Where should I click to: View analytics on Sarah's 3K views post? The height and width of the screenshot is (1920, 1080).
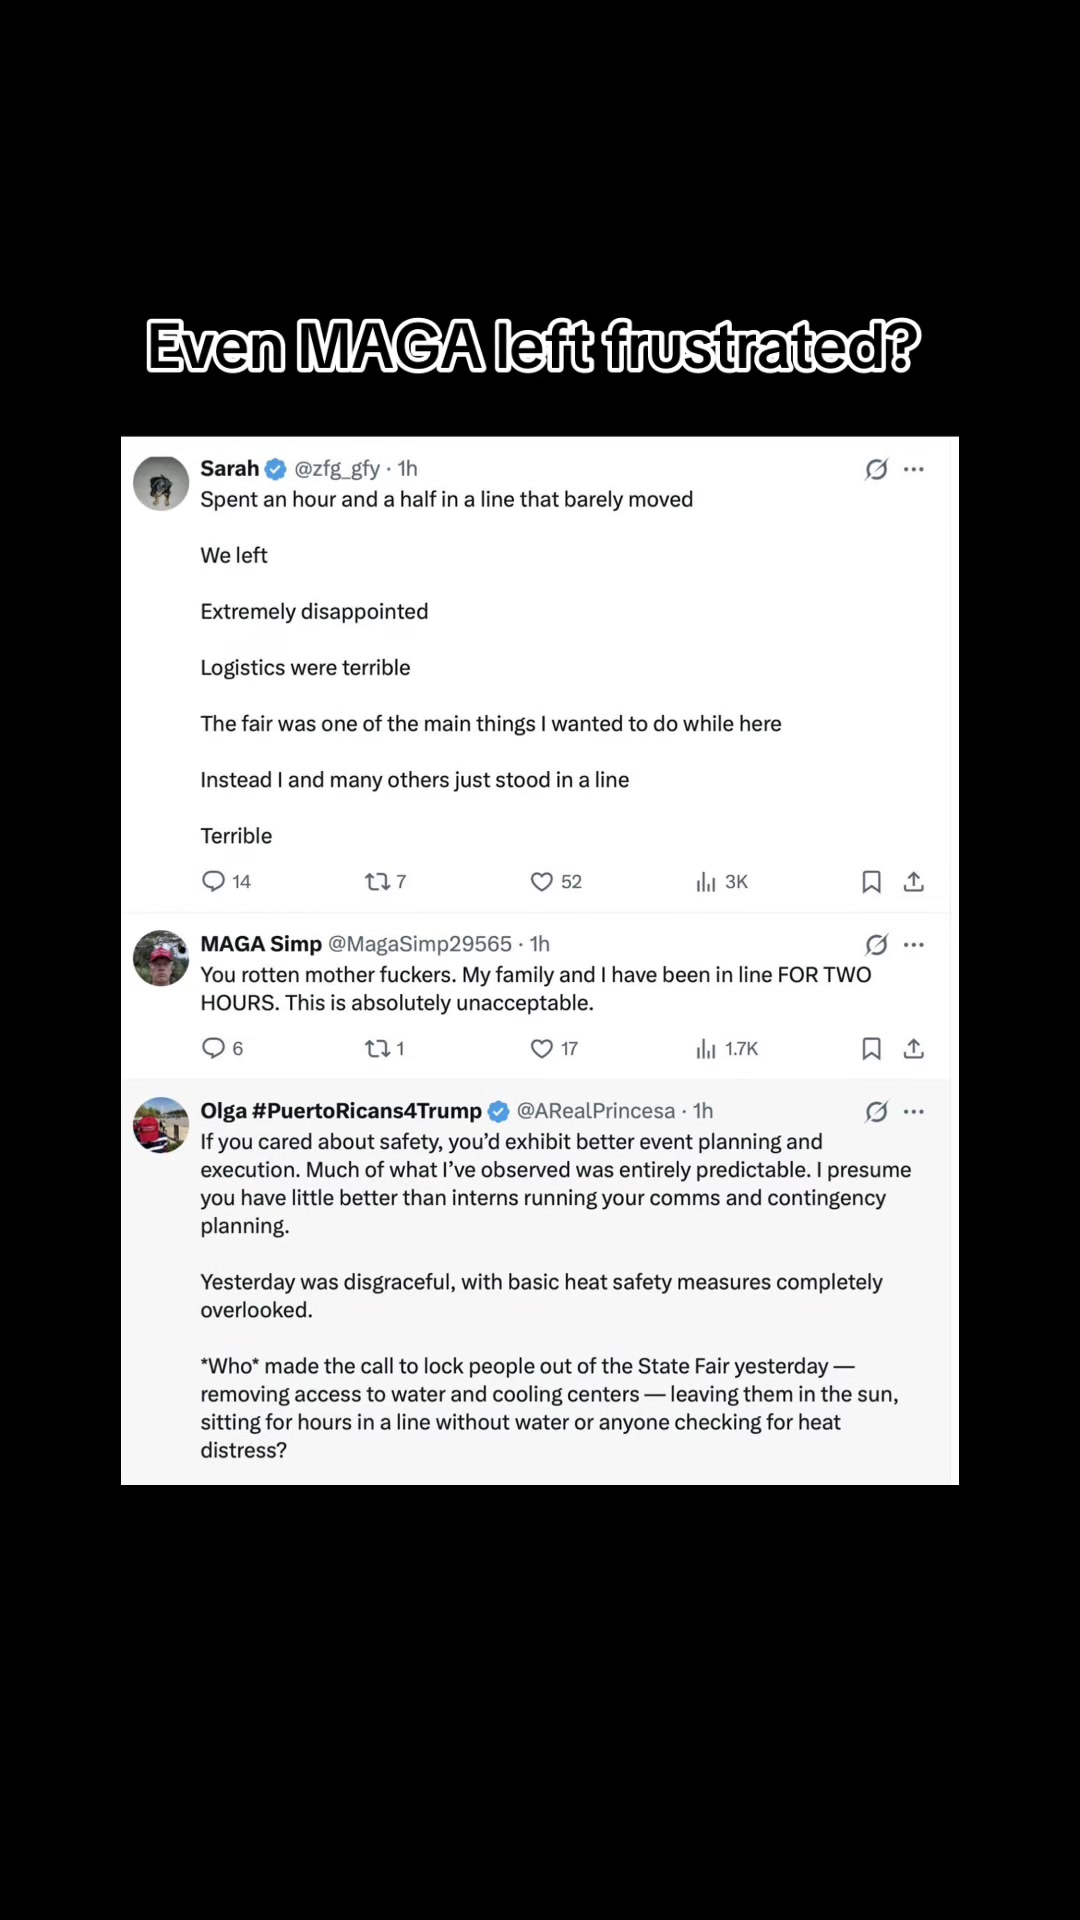pyautogui.click(x=706, y=881)
